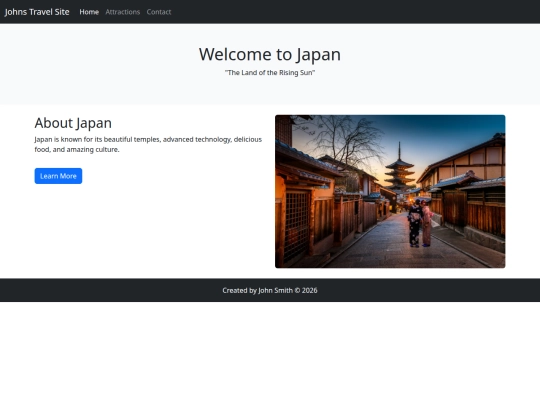Open the Home navigation item
Viewport: 540px width, 405px height.
pyautogui.click(x=89, y=12)
